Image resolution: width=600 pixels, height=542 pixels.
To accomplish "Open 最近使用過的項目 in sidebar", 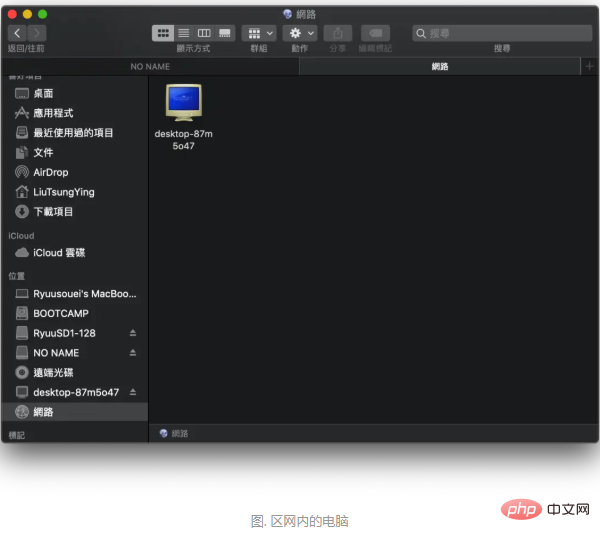I will (75, 133).
